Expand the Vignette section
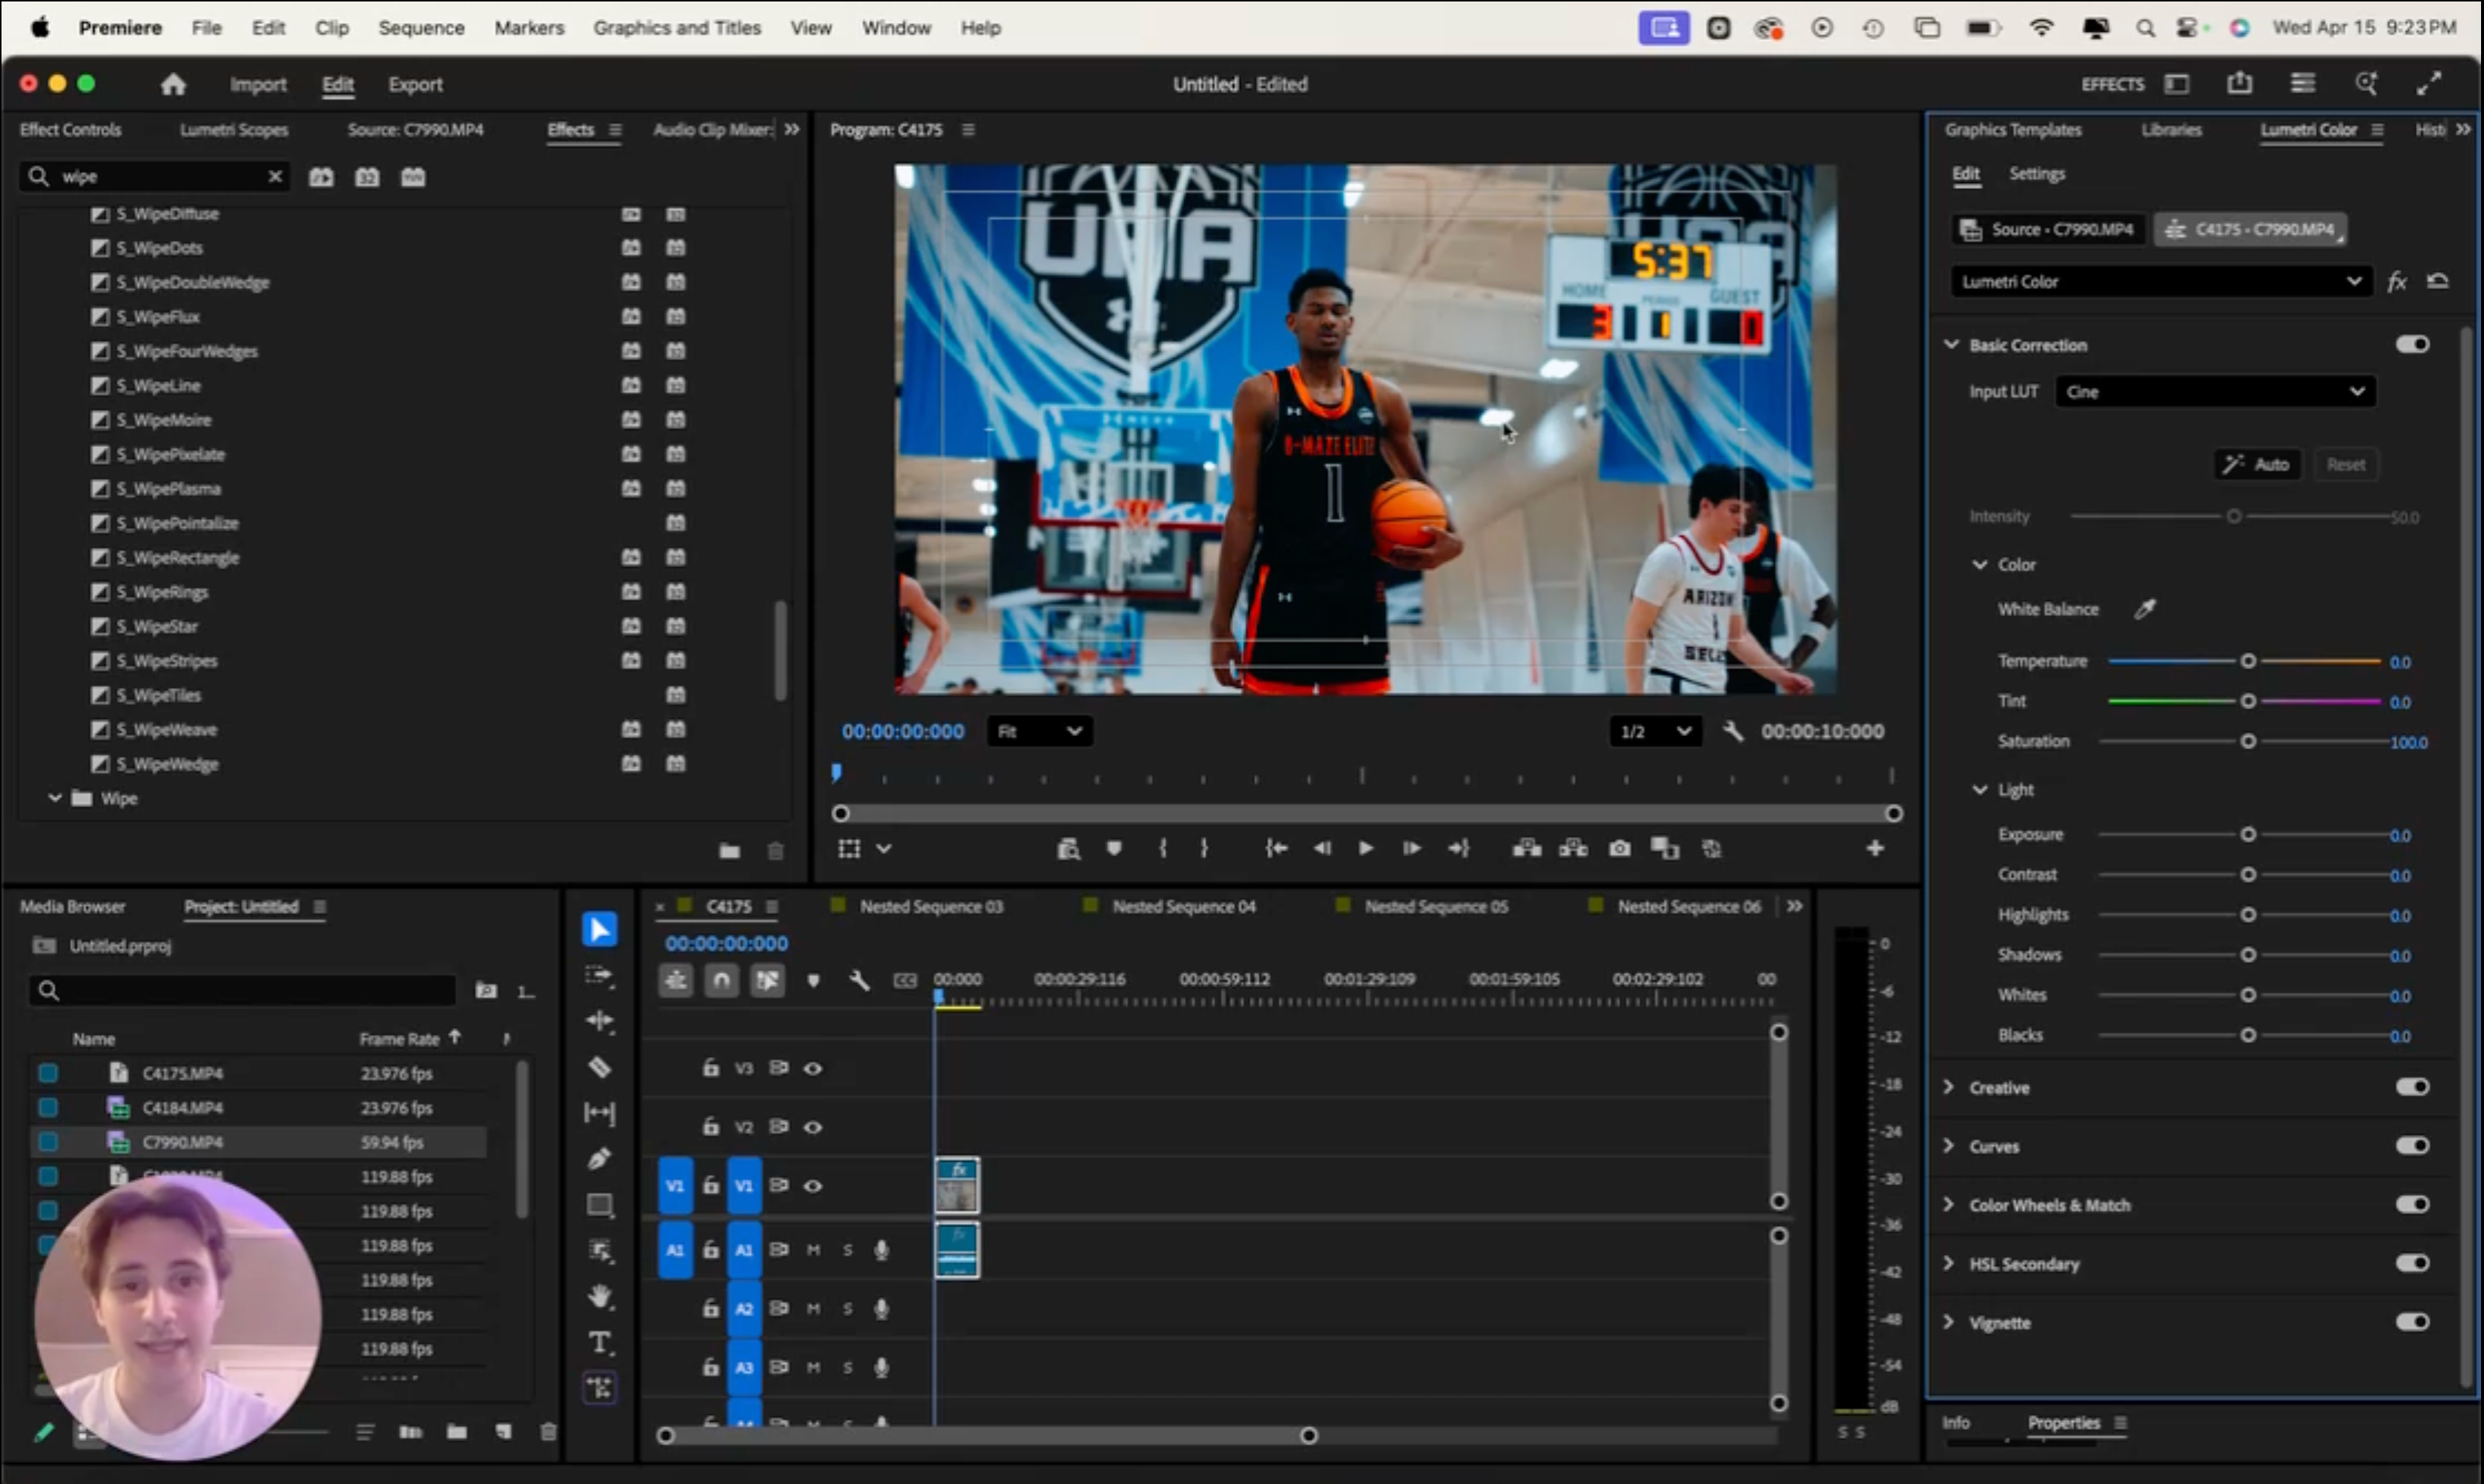The width and height of the screenshot is (2484, 1484). click(x=1948, y=1322)
